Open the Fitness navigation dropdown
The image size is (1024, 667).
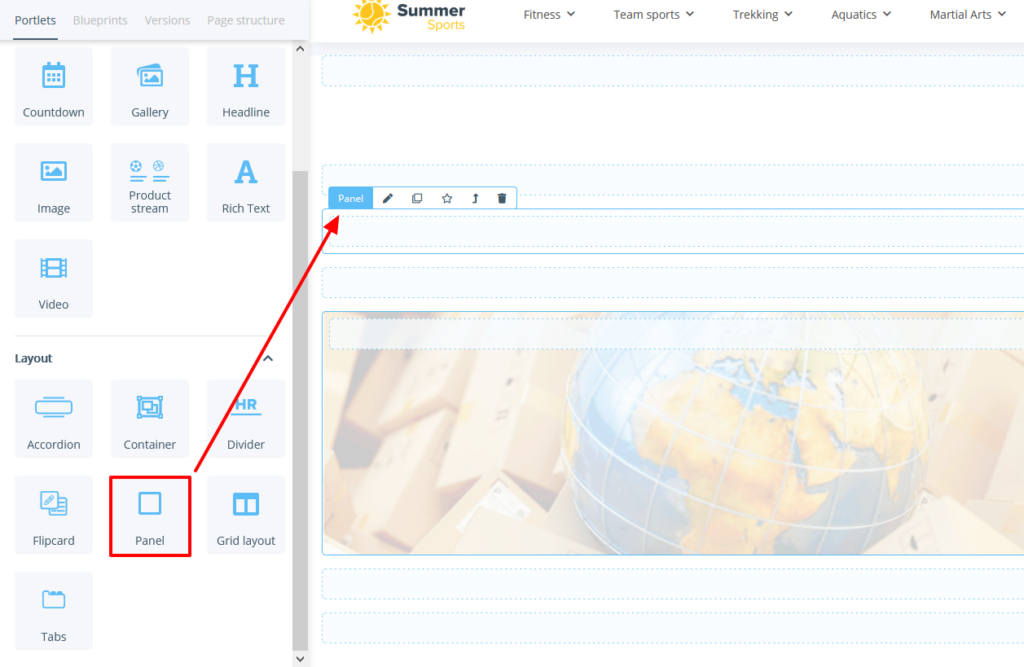[x=548, y=14]
